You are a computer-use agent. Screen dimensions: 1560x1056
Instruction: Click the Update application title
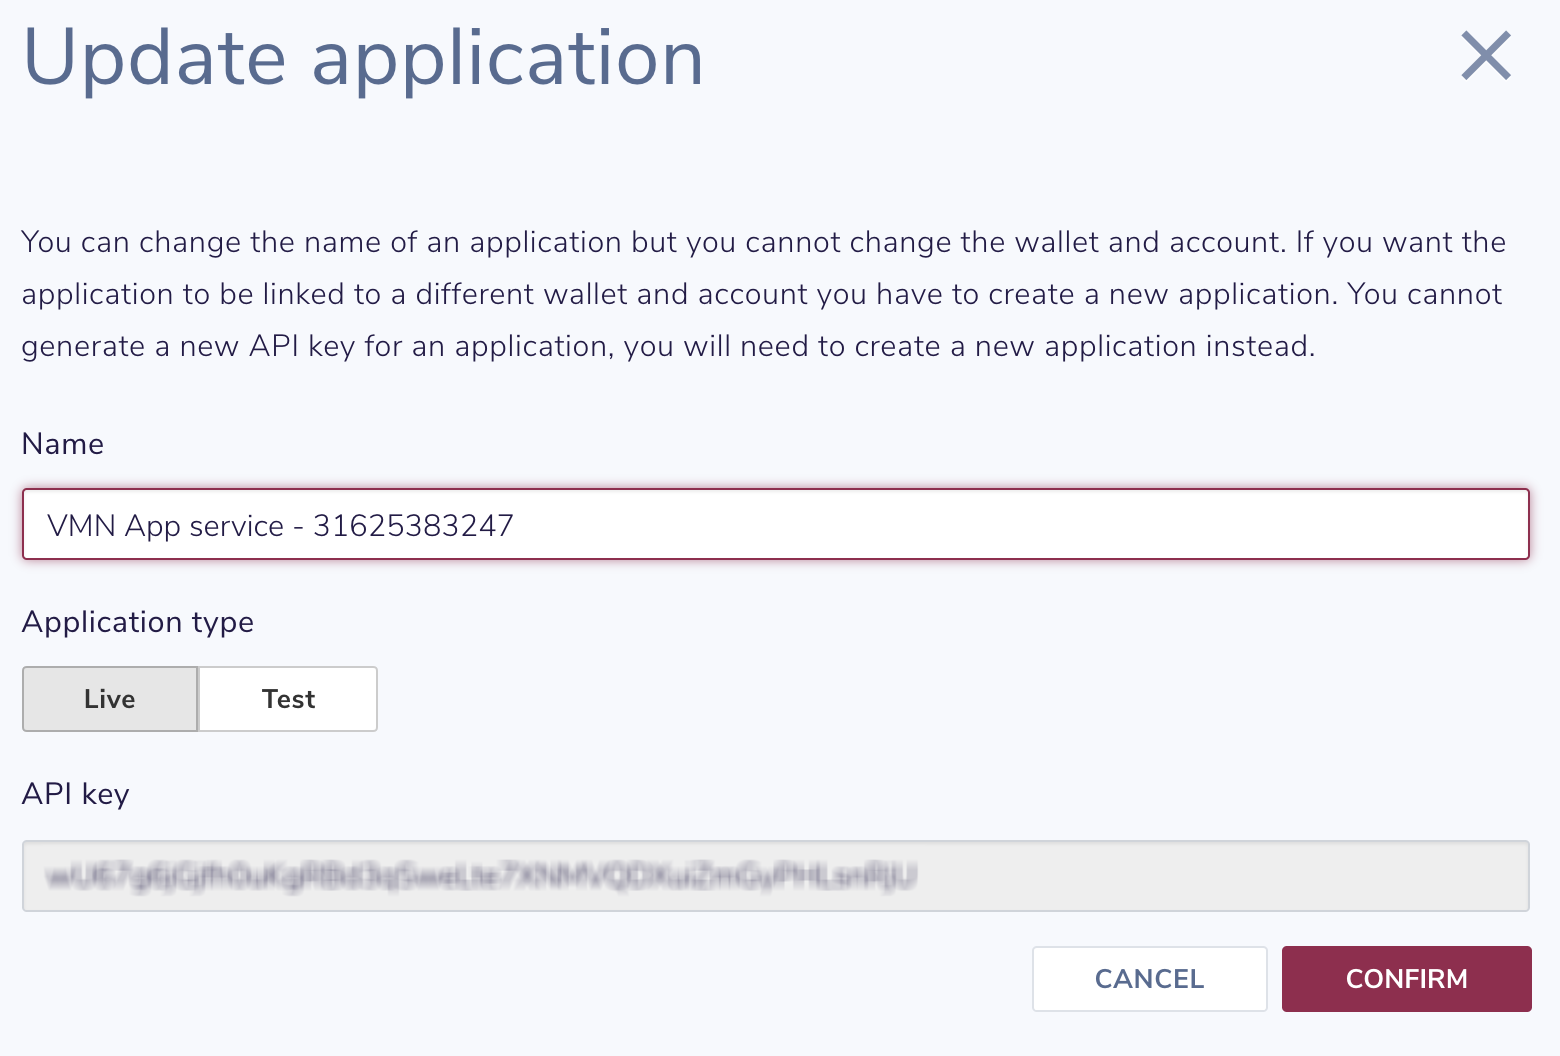coord(364,57)
